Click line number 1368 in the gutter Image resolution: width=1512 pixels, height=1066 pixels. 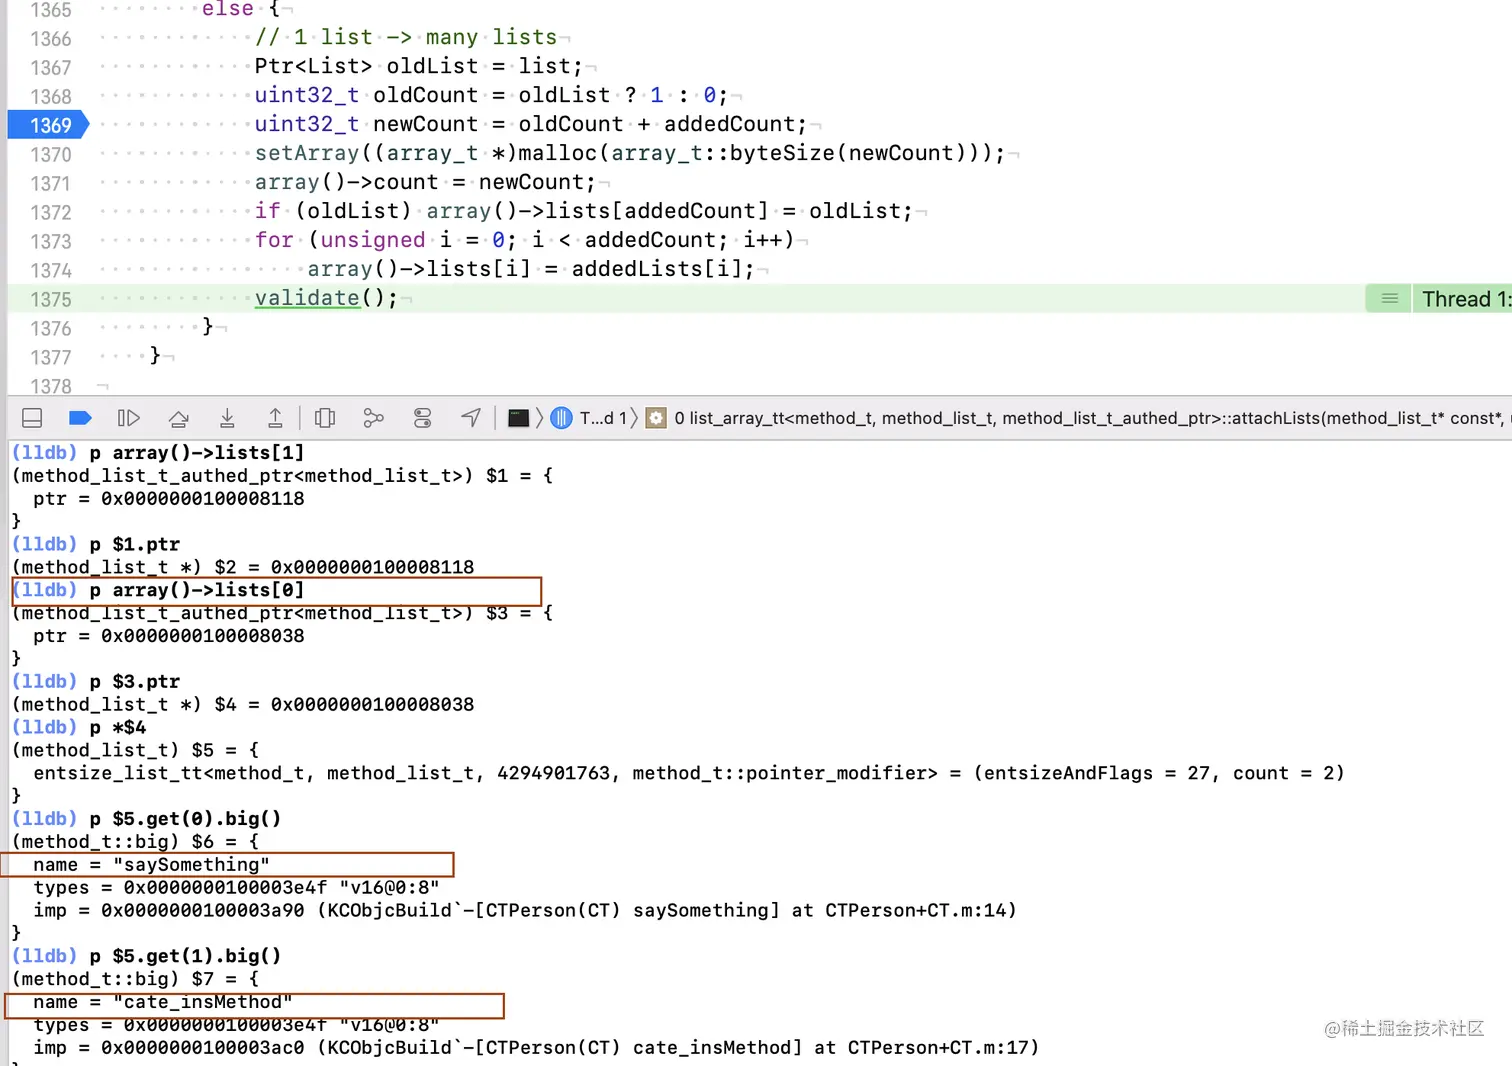[51, 97]
